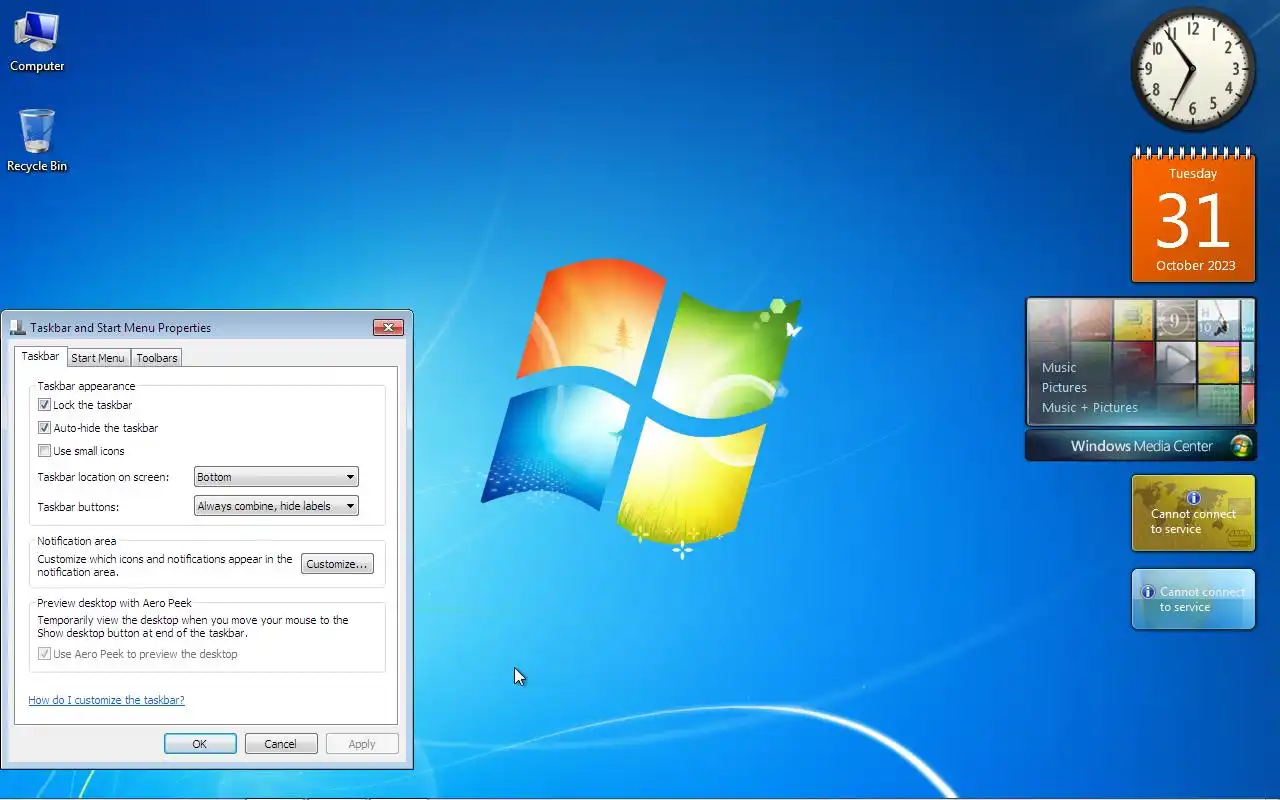The image size is (1280, 800).
Task: Uncheck Auto-hide the taskbar
Action: click(44, 428)
